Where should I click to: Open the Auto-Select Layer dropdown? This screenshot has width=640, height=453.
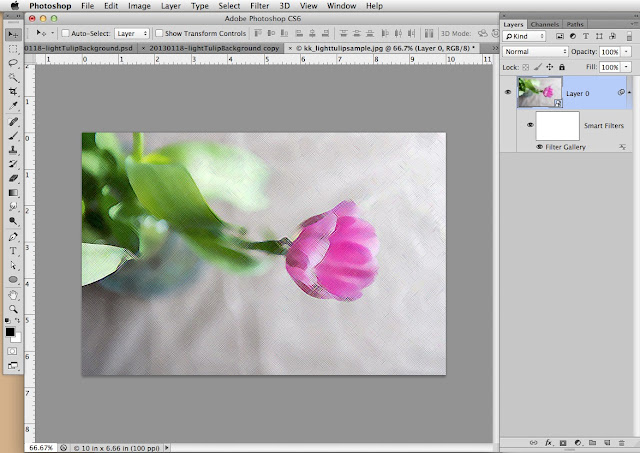[131, 33]
